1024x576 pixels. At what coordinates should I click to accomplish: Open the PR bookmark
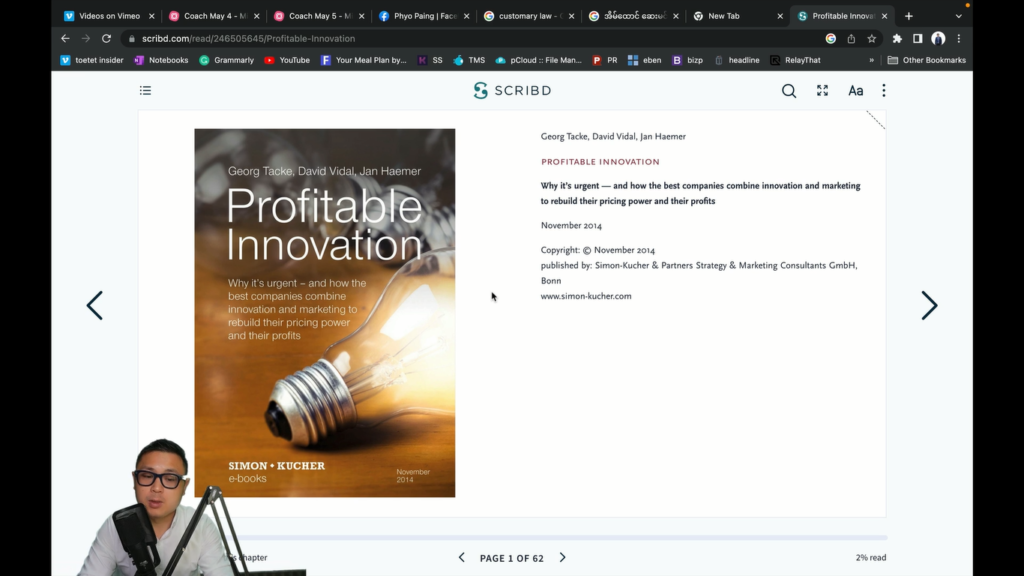point(605,60)
